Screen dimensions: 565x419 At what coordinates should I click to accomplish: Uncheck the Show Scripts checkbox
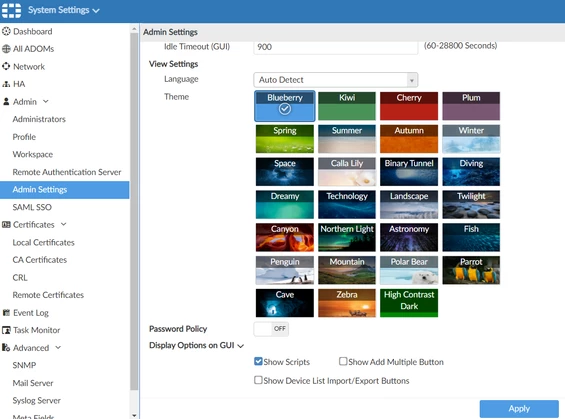click(258, 361)
